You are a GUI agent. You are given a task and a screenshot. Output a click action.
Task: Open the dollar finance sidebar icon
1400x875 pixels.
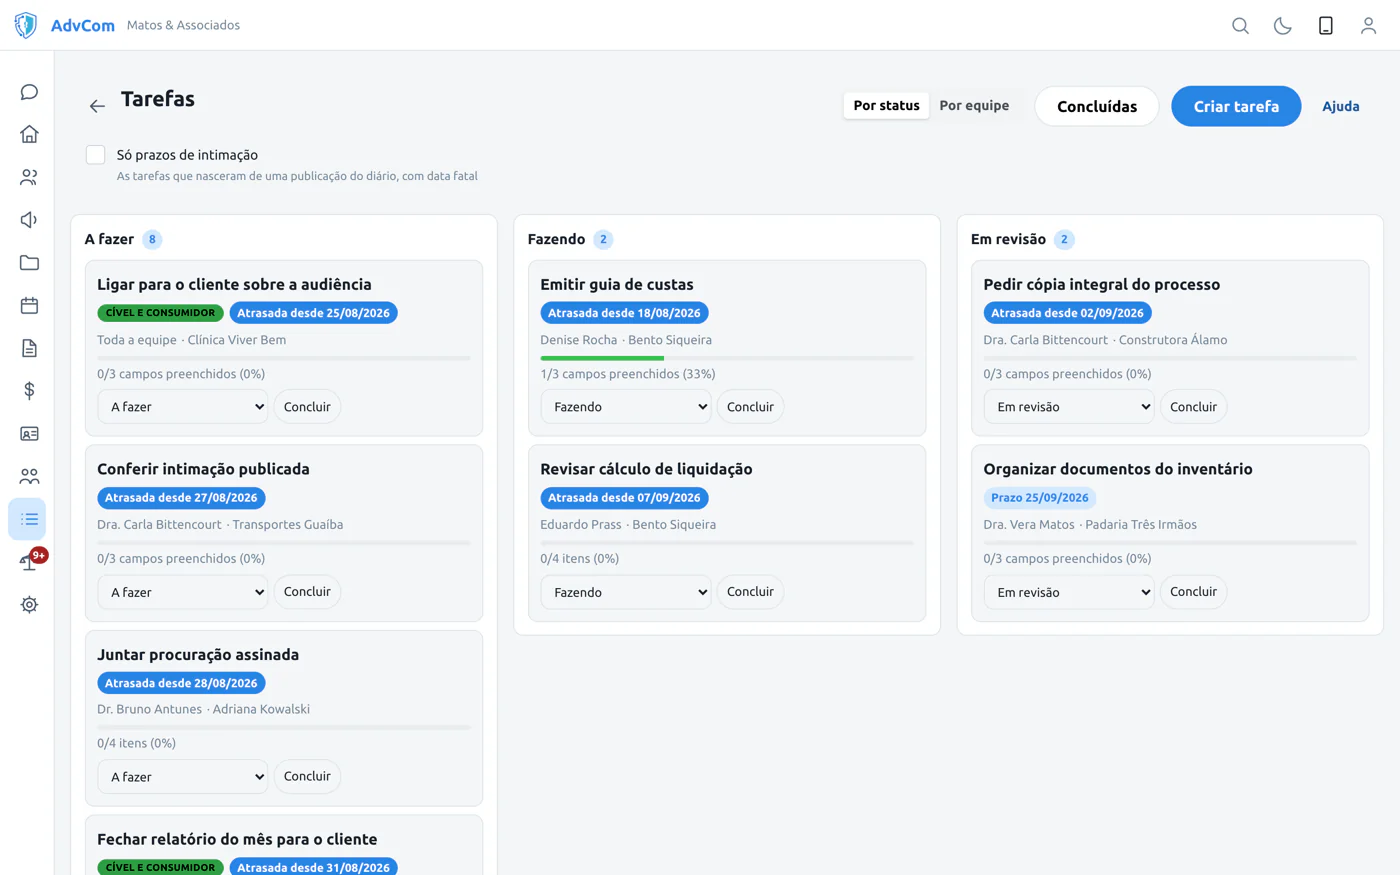[29, 391]
